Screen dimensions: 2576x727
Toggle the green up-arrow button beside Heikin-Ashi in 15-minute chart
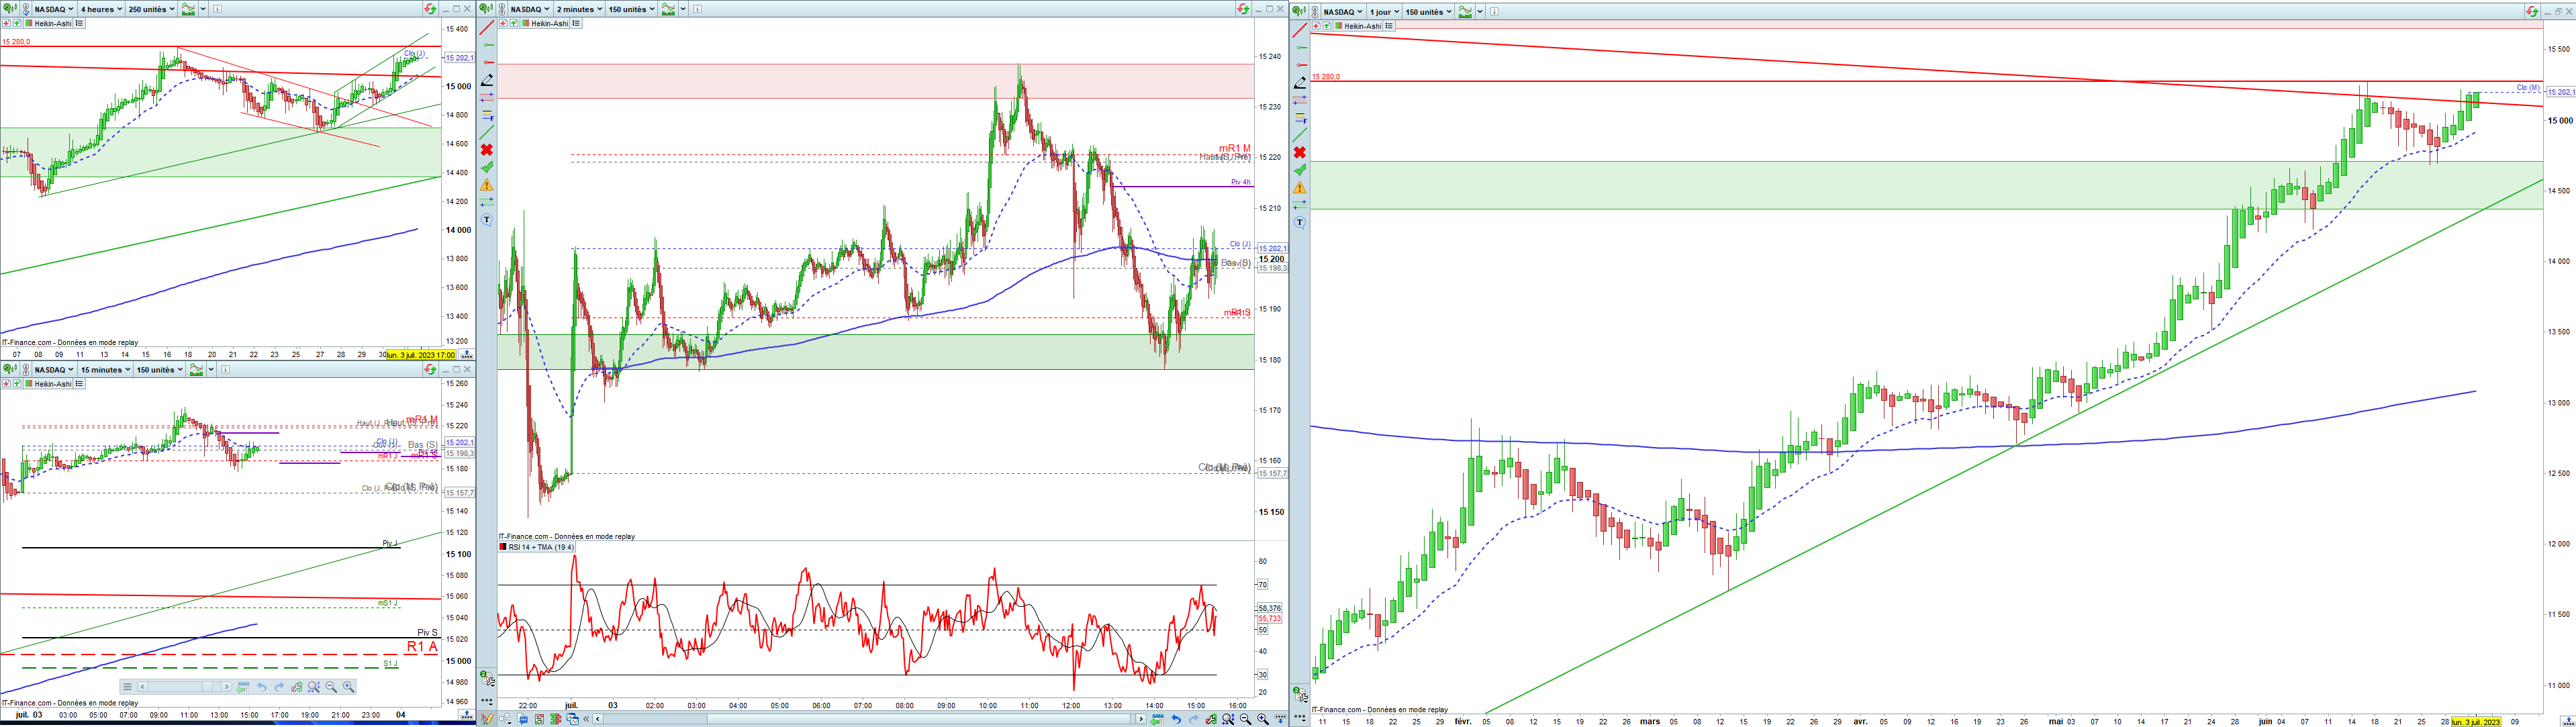click(17, 383)
